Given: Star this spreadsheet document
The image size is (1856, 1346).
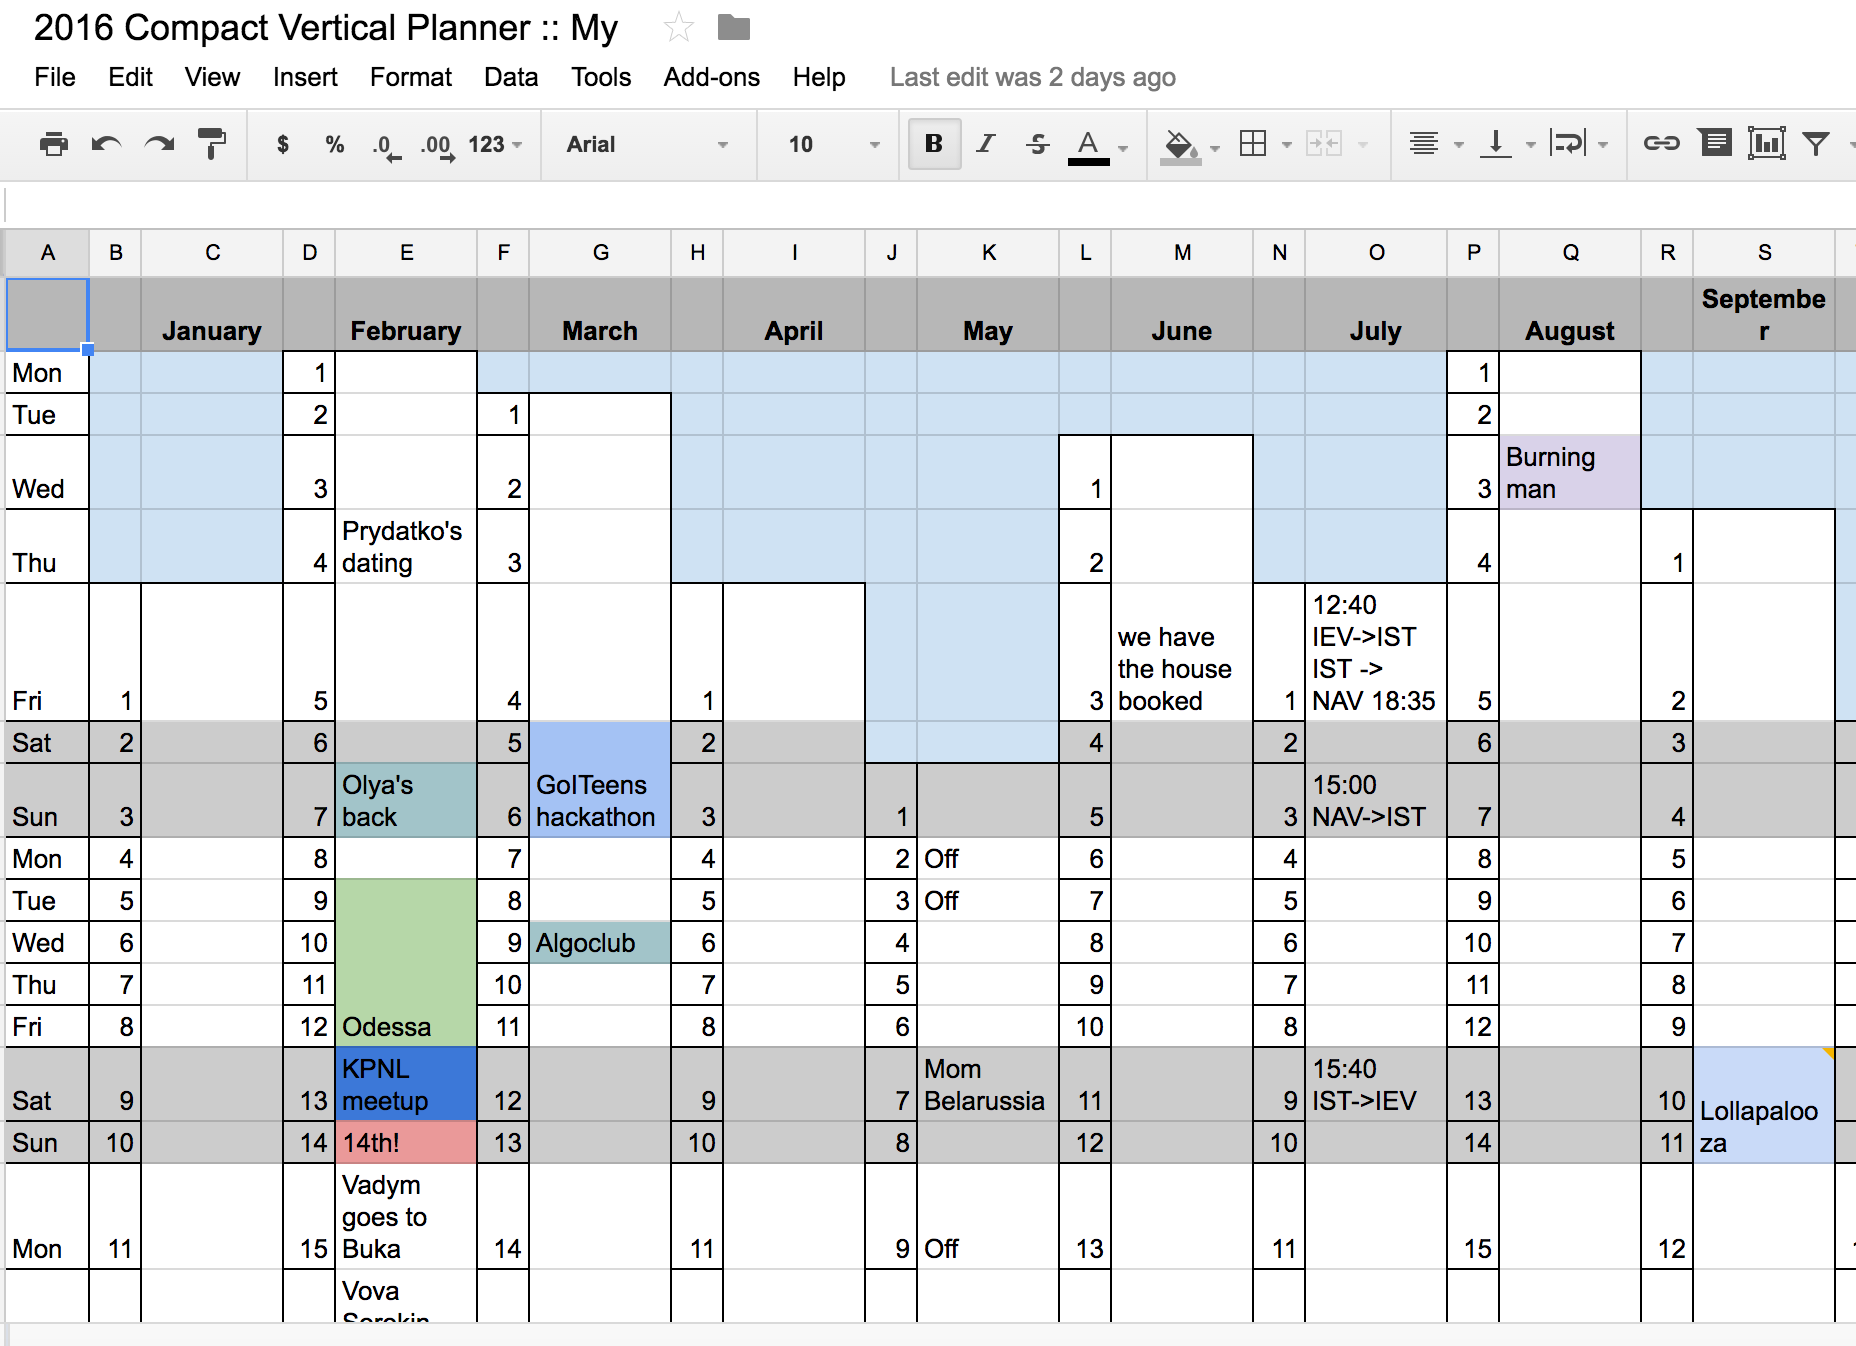Looking at the screenshot, I should (679, 28).
